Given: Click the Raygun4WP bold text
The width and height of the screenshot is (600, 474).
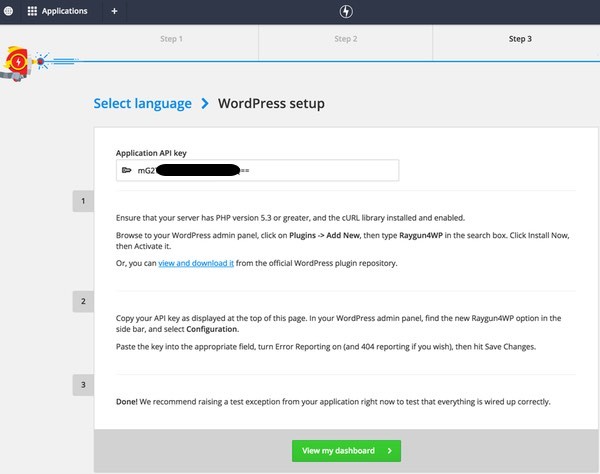Looking at the screenshot, I should pos(421,235).
